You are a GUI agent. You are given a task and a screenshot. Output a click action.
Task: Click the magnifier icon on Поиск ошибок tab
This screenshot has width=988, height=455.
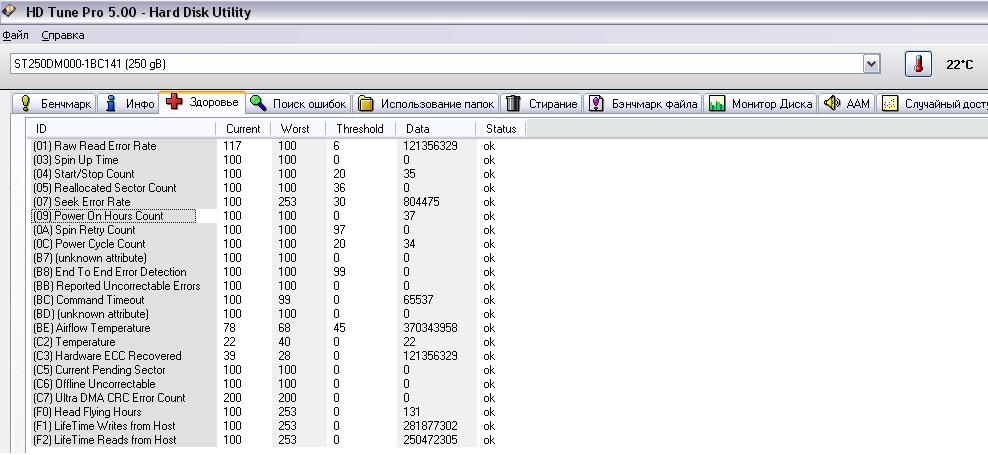pos(258,103)
